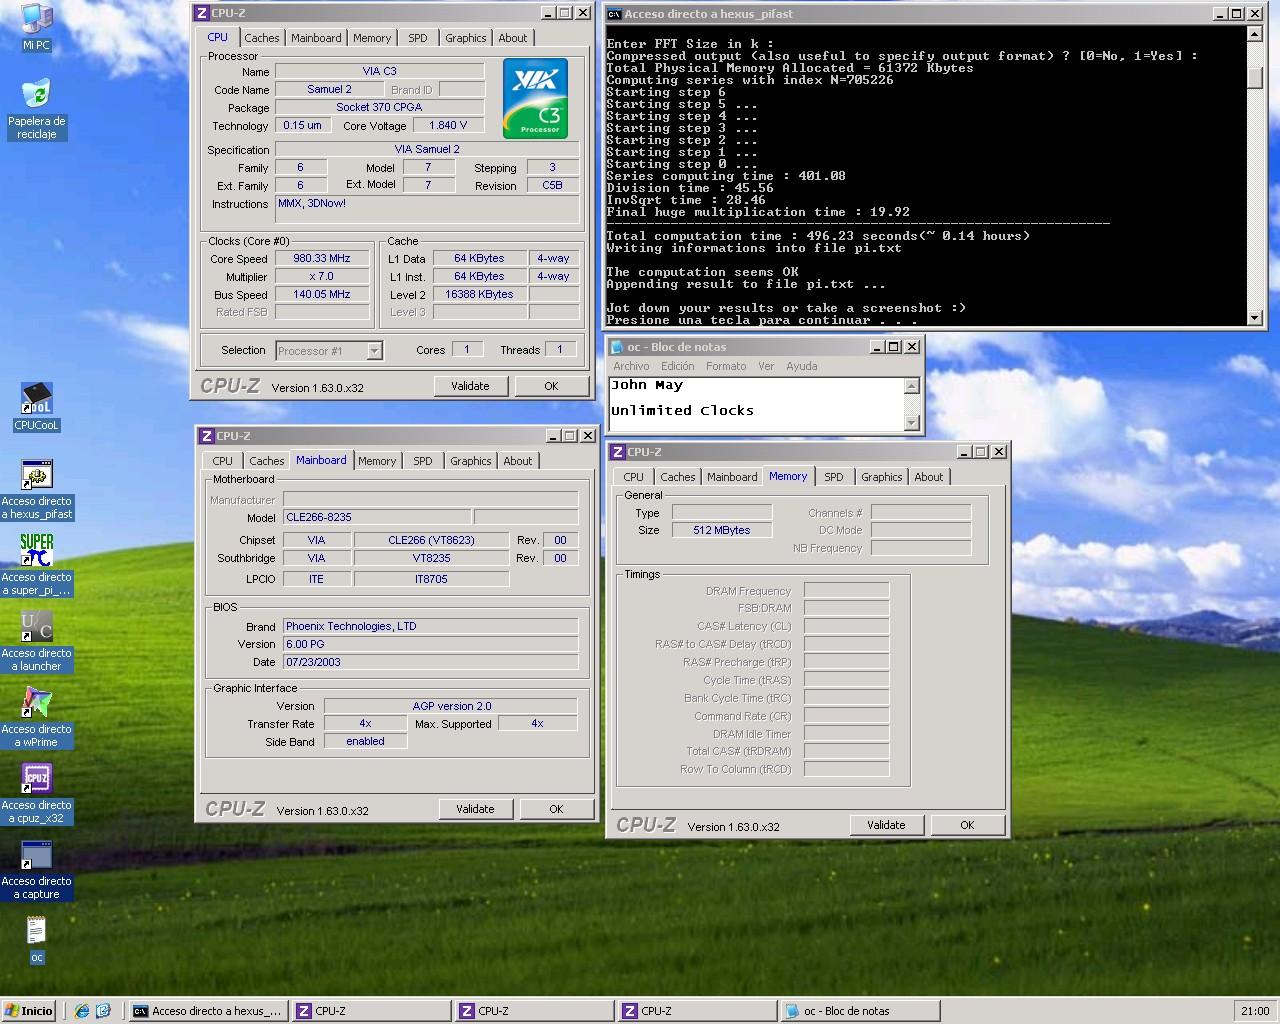Viewport: 1280px width, 1024px height.
Task: Click Validate in Memory CPU-Z window
Action: tap(886, 825)
